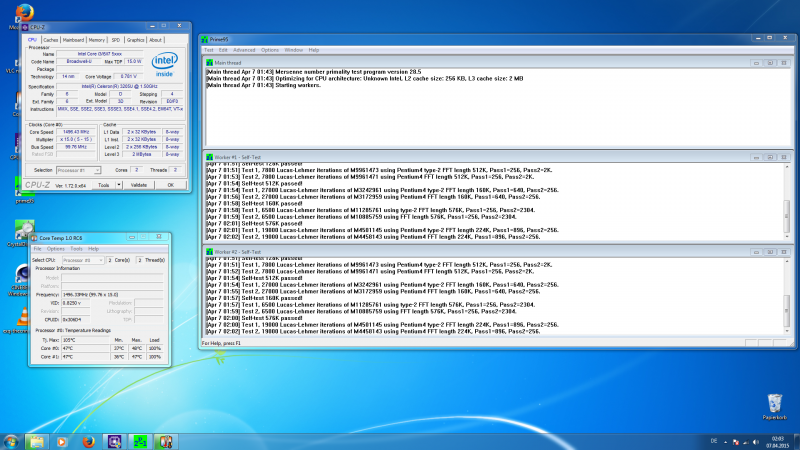The image size is (800, 450).
Task: Open the Action Center flag in the tray
Action: (x=735, y=442)
